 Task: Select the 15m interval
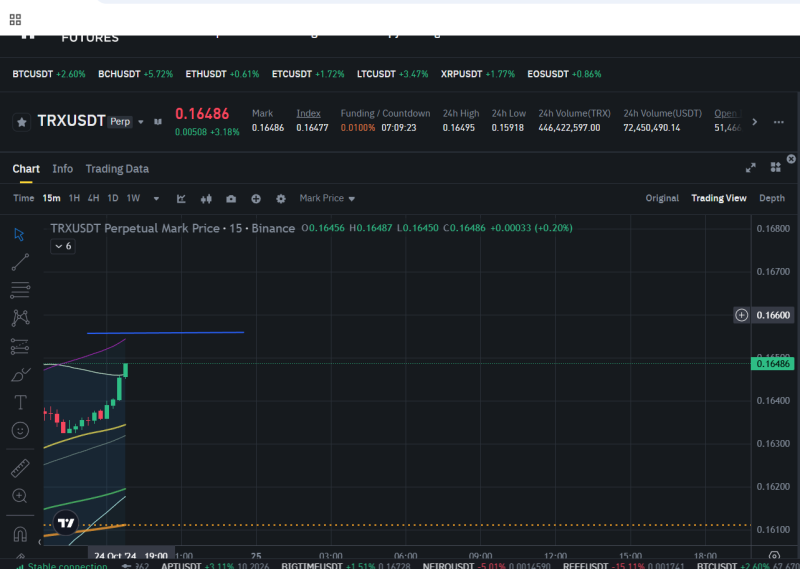[x=52, y=198]
